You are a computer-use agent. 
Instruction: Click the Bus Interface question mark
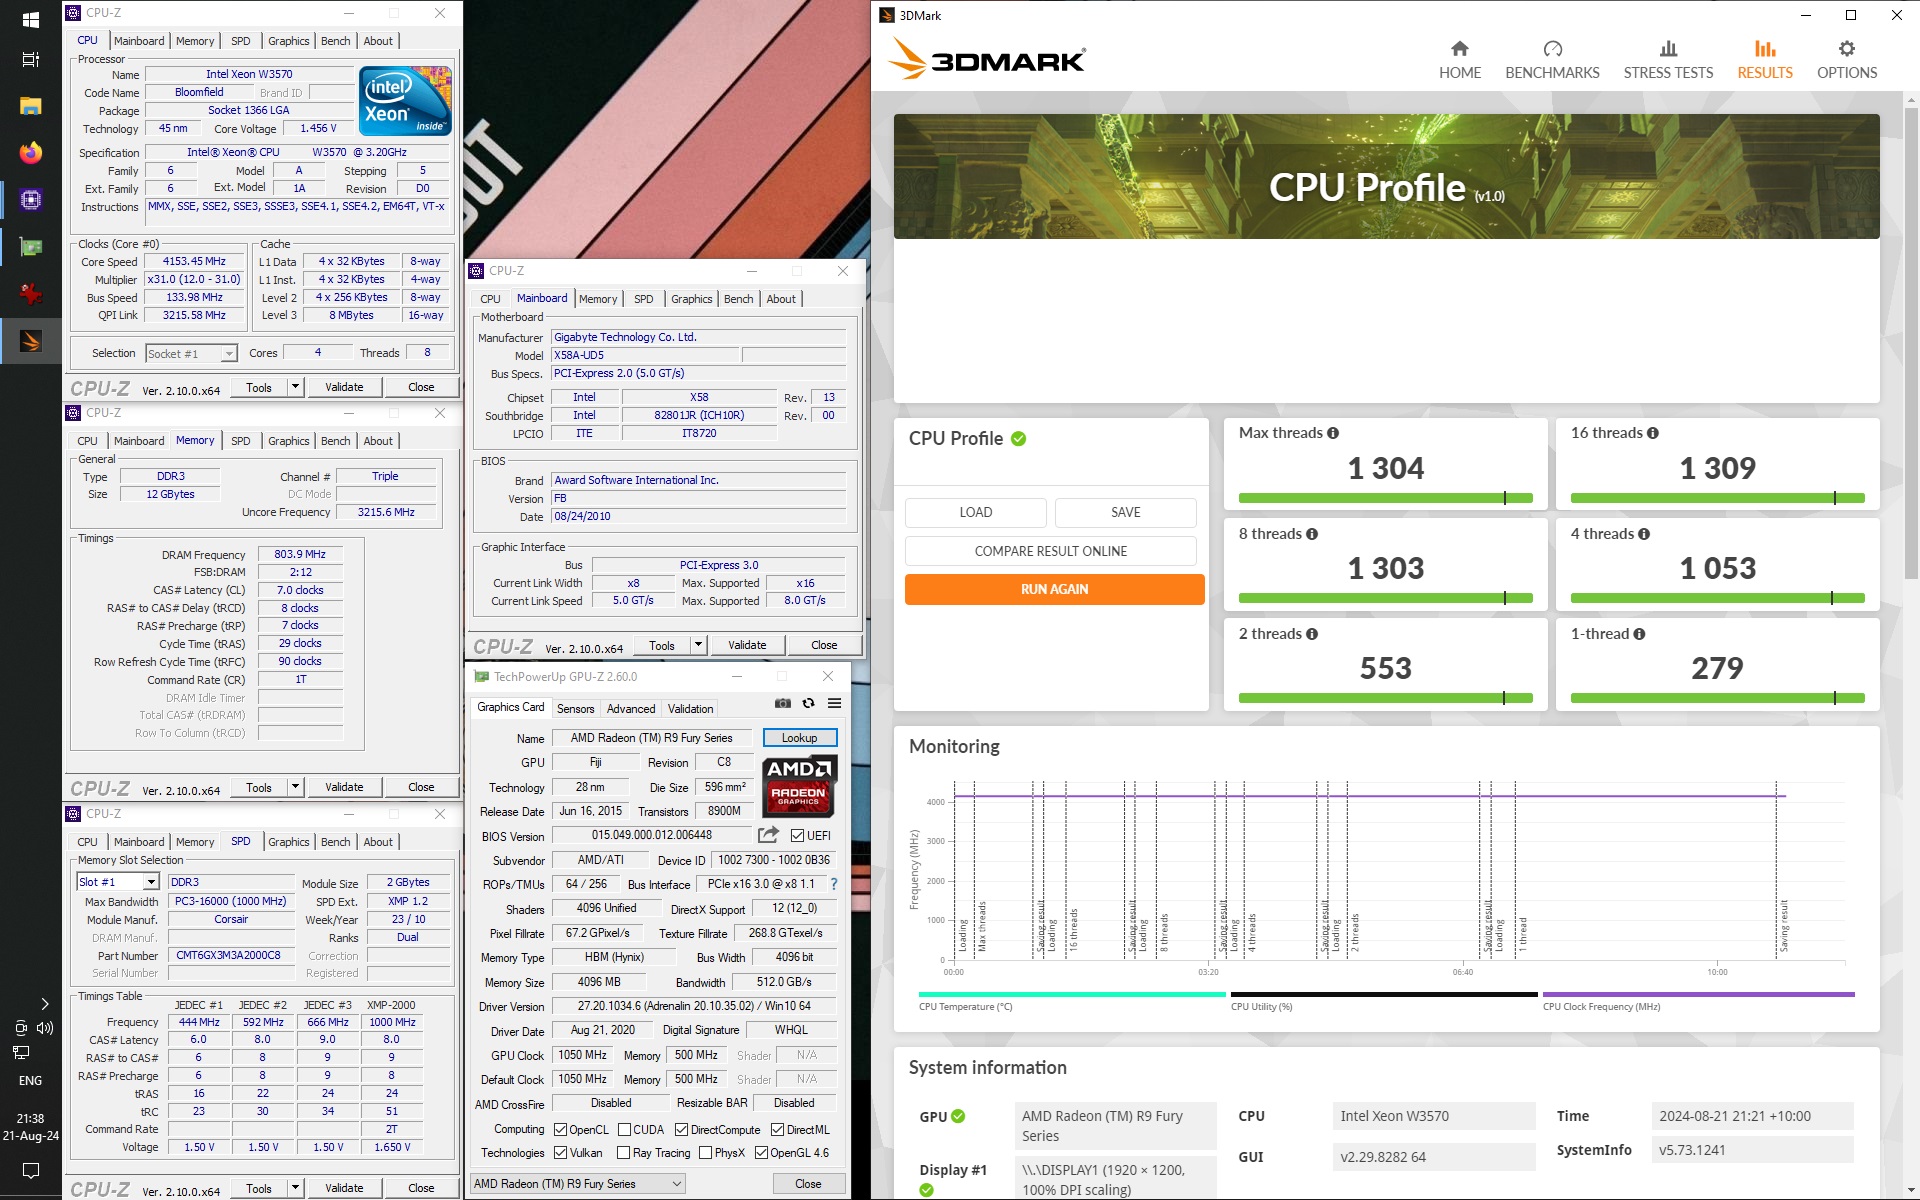834,884
